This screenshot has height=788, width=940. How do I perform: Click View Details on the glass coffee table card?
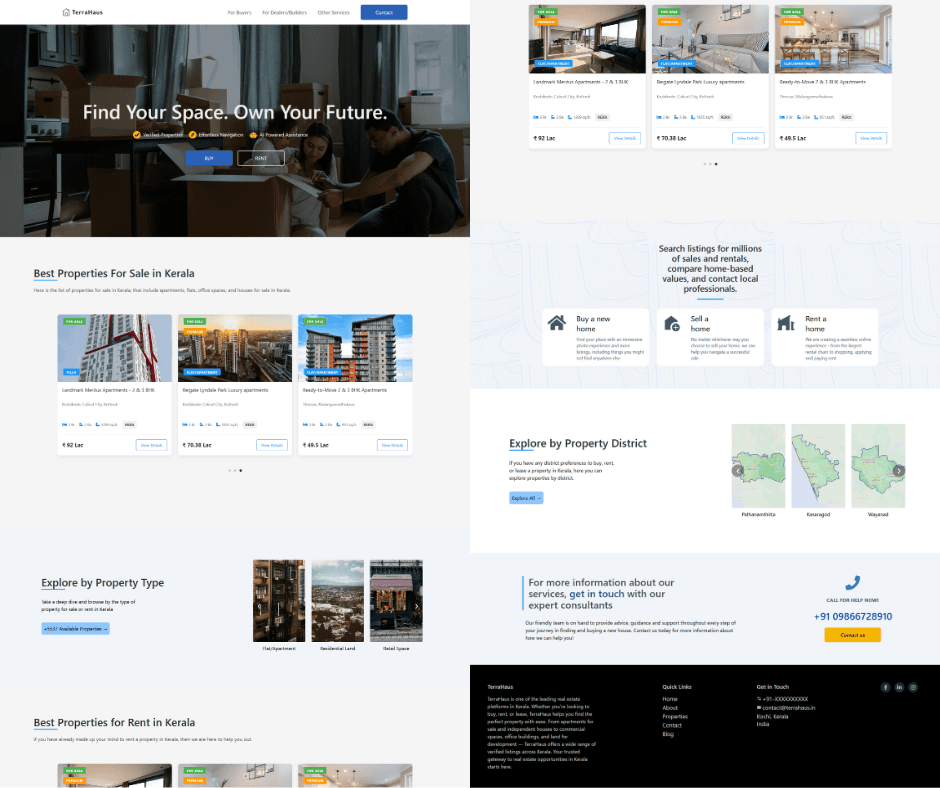pos(748,138)
